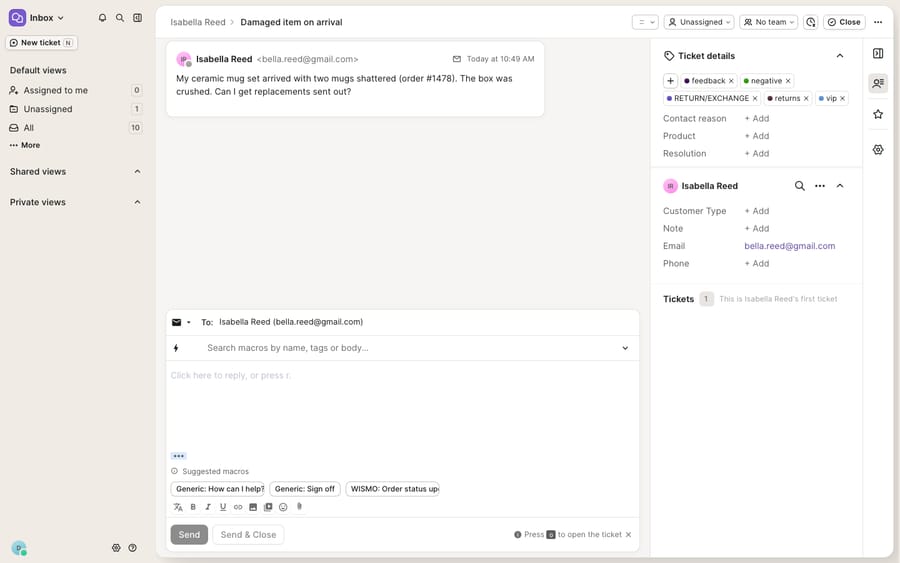Click the user avatar at bottom left
Viewport: 900px width, 563px height.
coord(19,548)
